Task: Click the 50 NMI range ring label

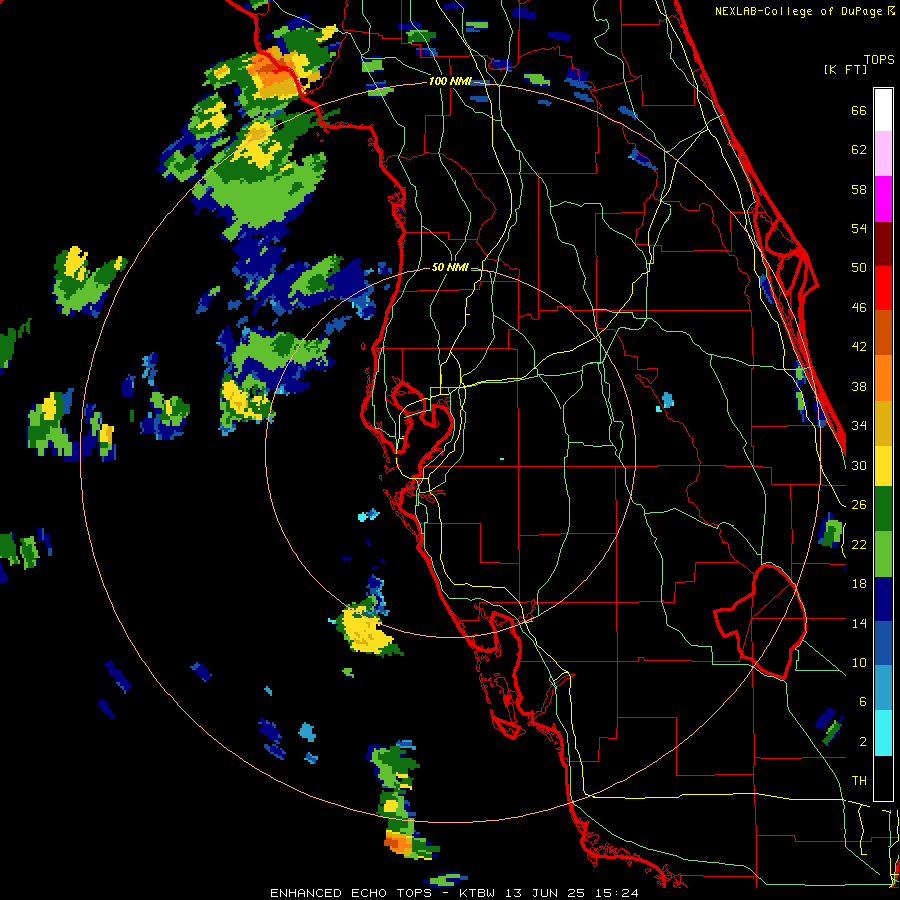Action: pos(450,267)
